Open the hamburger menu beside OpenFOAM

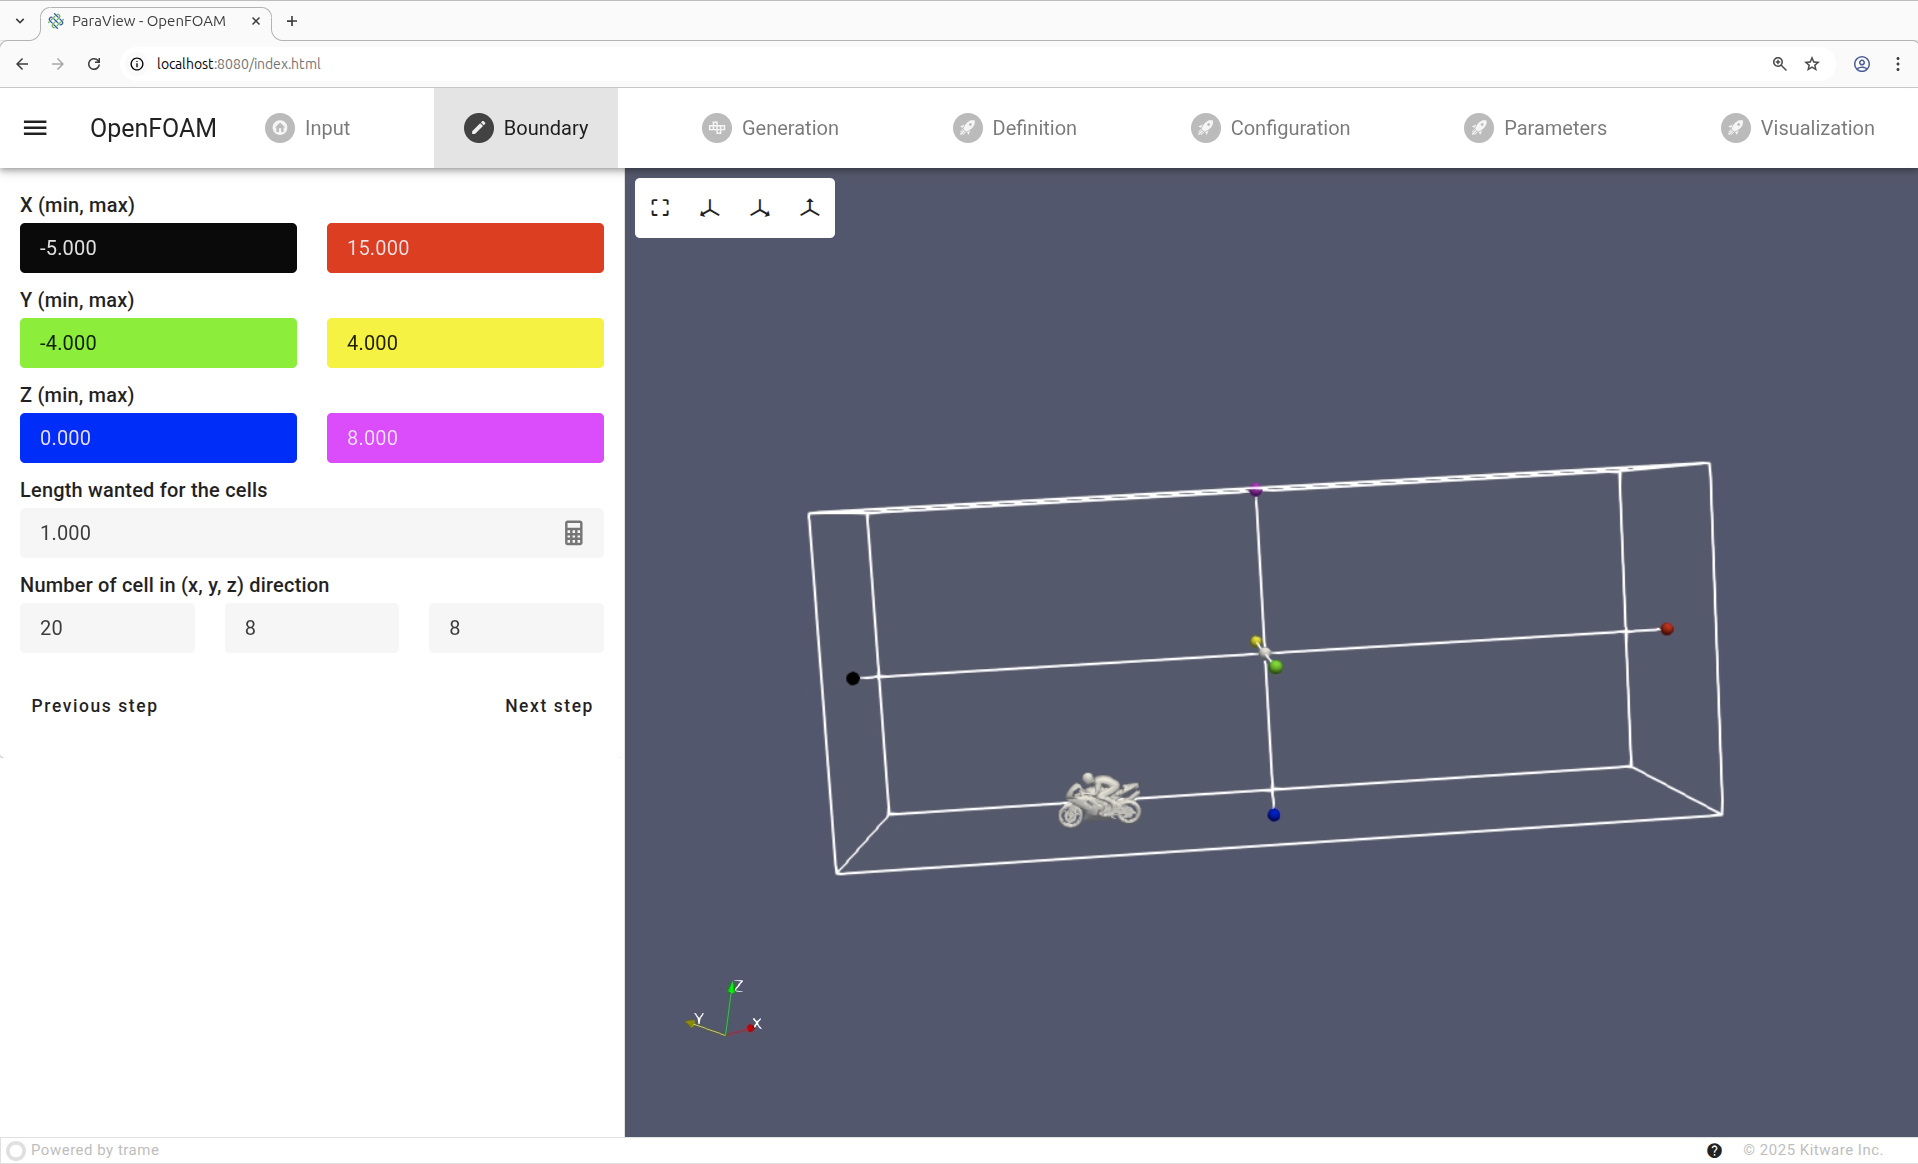point(35,128)
